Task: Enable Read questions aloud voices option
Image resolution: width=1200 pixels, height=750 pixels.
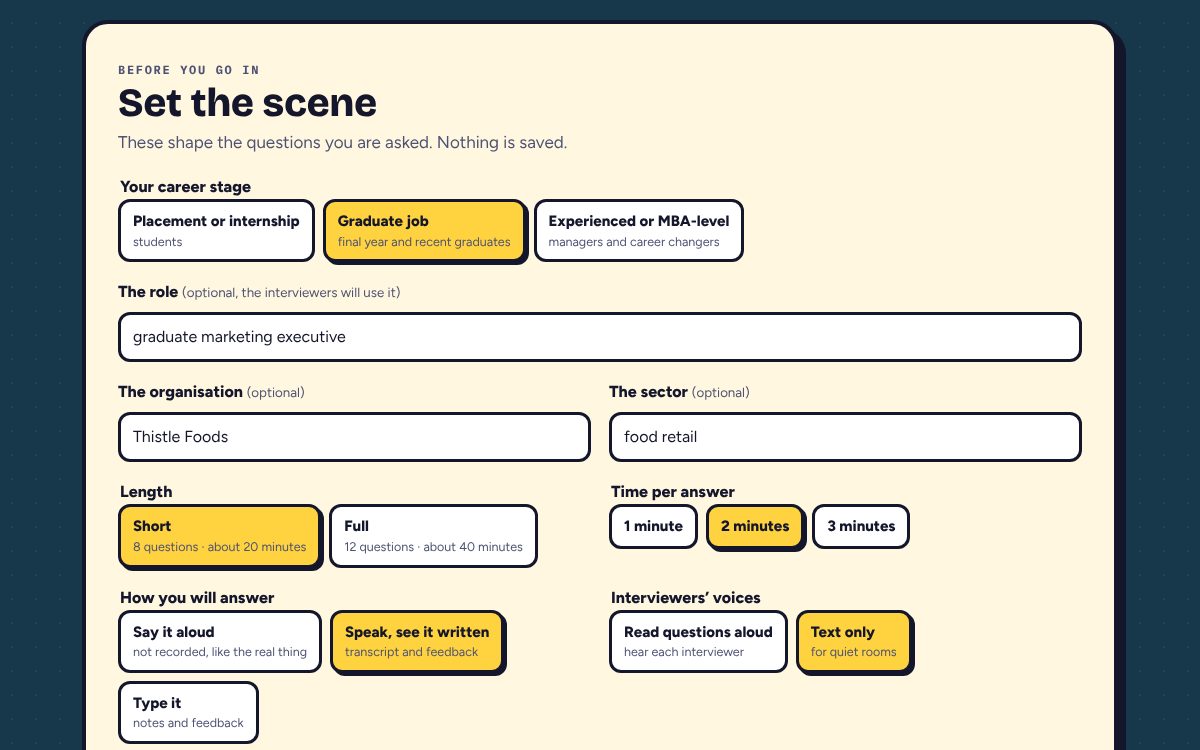Action: pos(698,642)
